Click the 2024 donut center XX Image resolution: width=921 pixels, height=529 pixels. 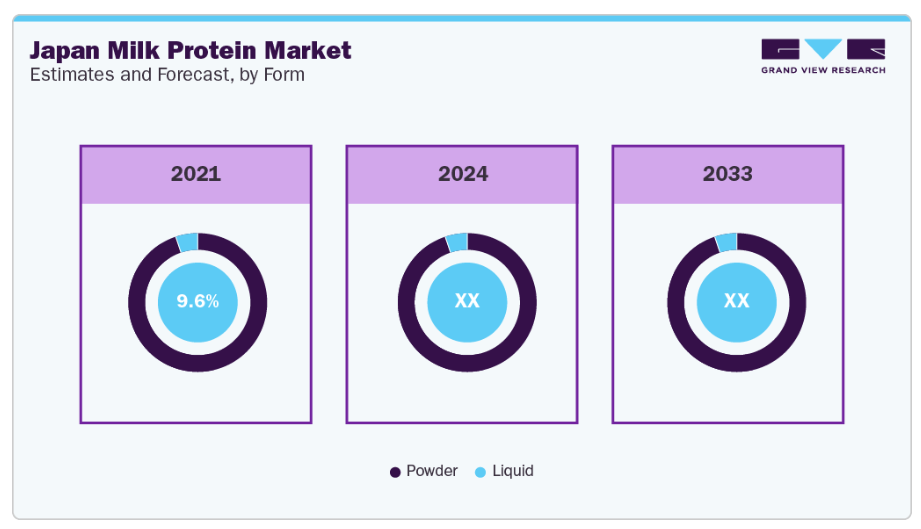tap(467, 301)
